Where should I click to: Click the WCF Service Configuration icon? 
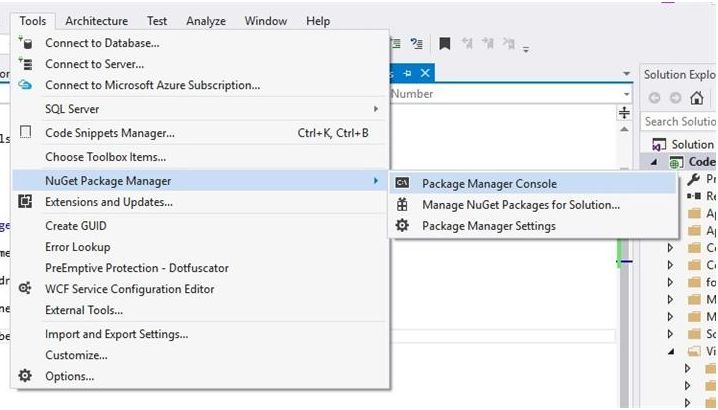(25, 288)
